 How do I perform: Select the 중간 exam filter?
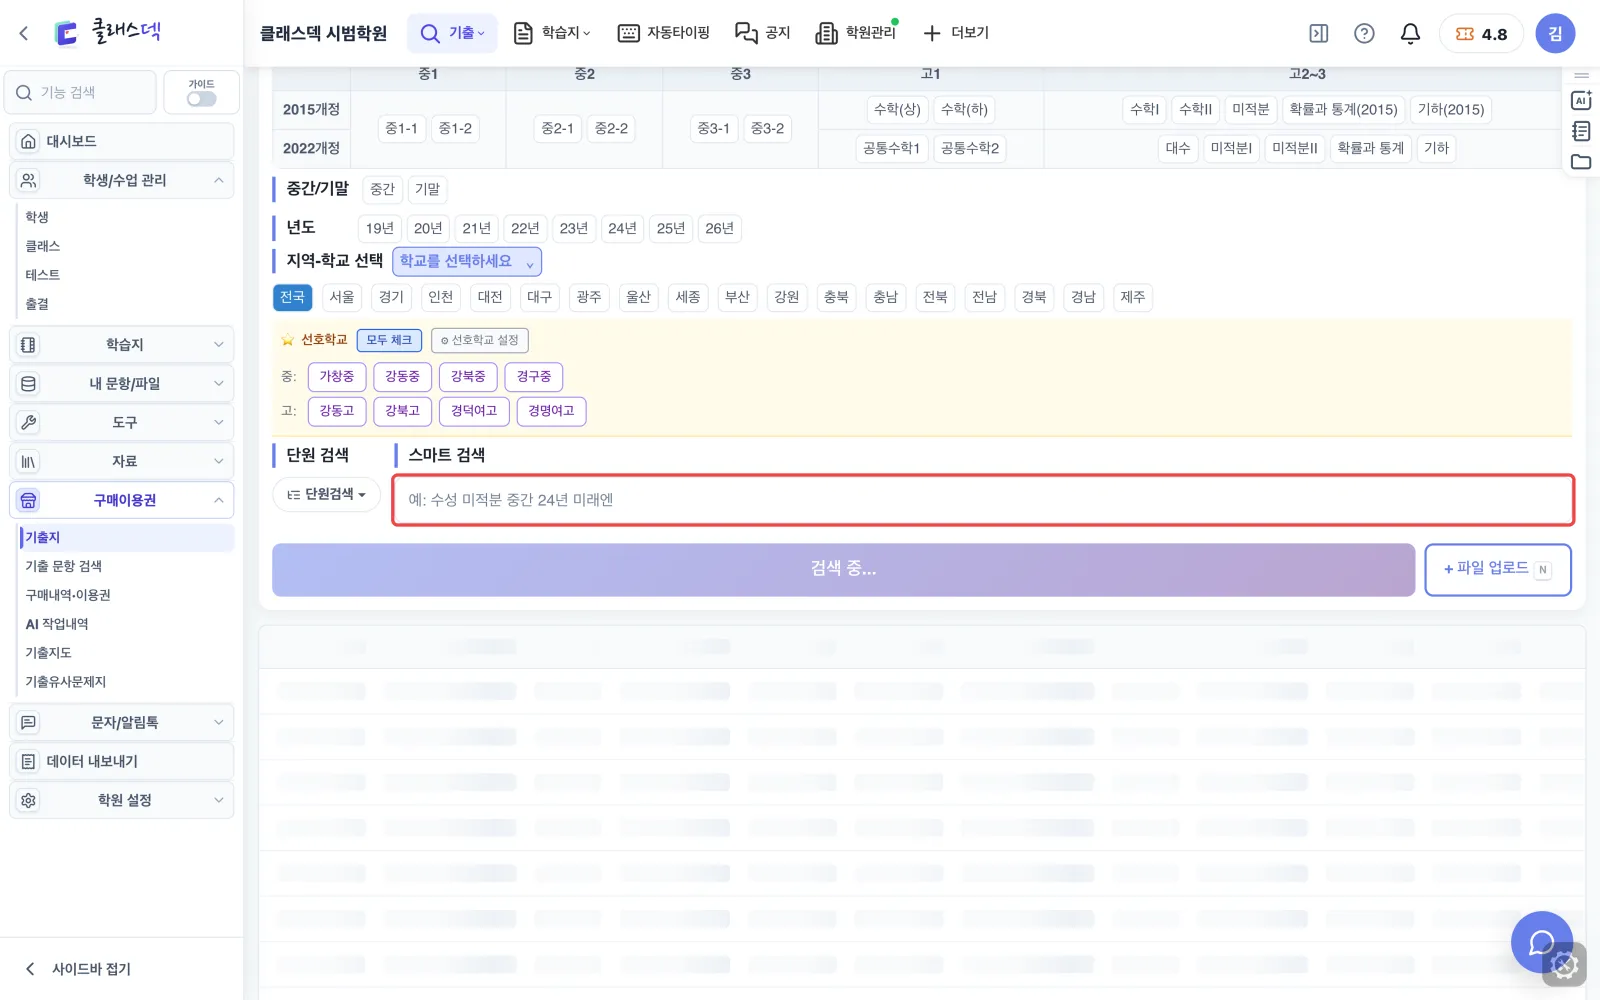(383, 189)
